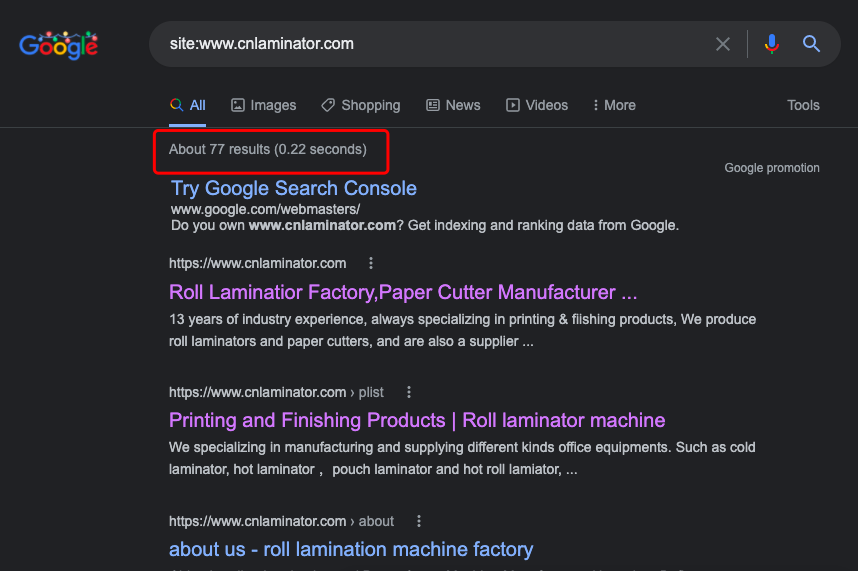Start voice search with microphone icon

(772, 44)
